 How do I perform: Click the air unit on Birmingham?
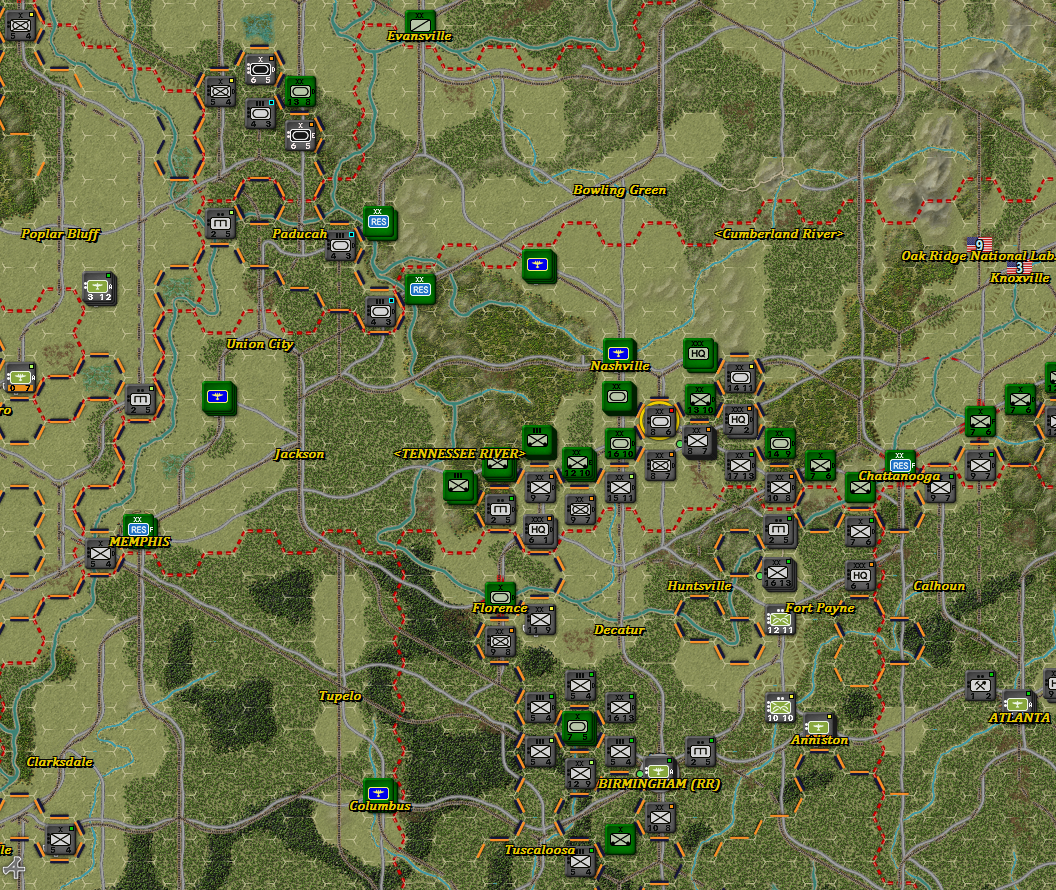[658, 771]
